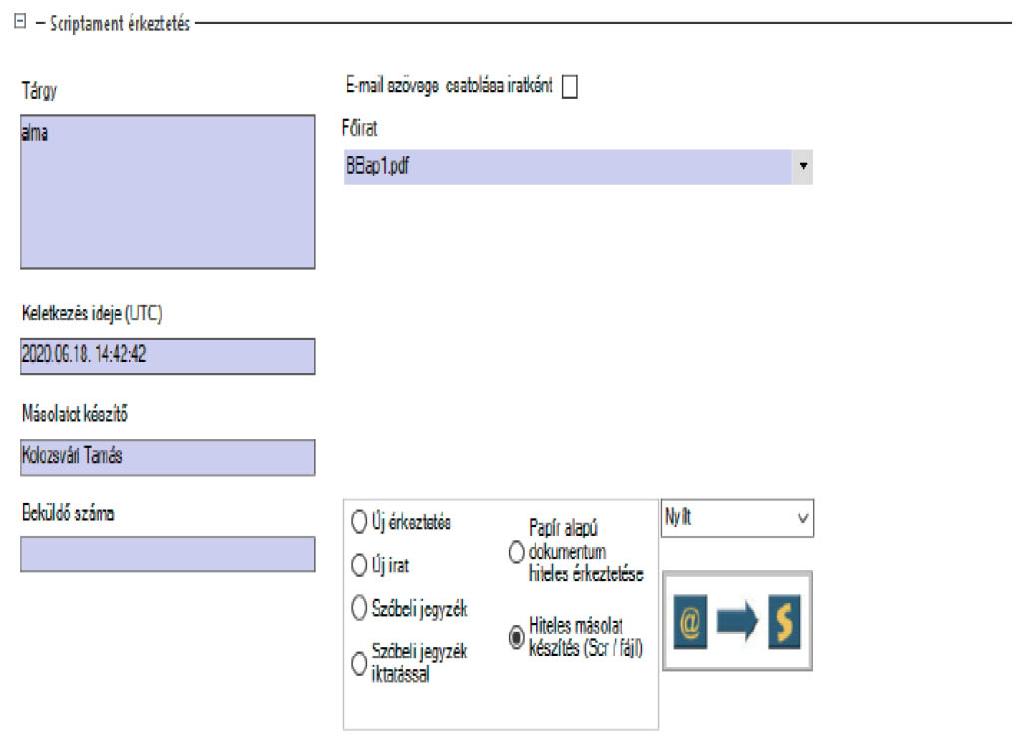Choose Hiteles másolat készítés (Scr / fájl)

point(516,638)
